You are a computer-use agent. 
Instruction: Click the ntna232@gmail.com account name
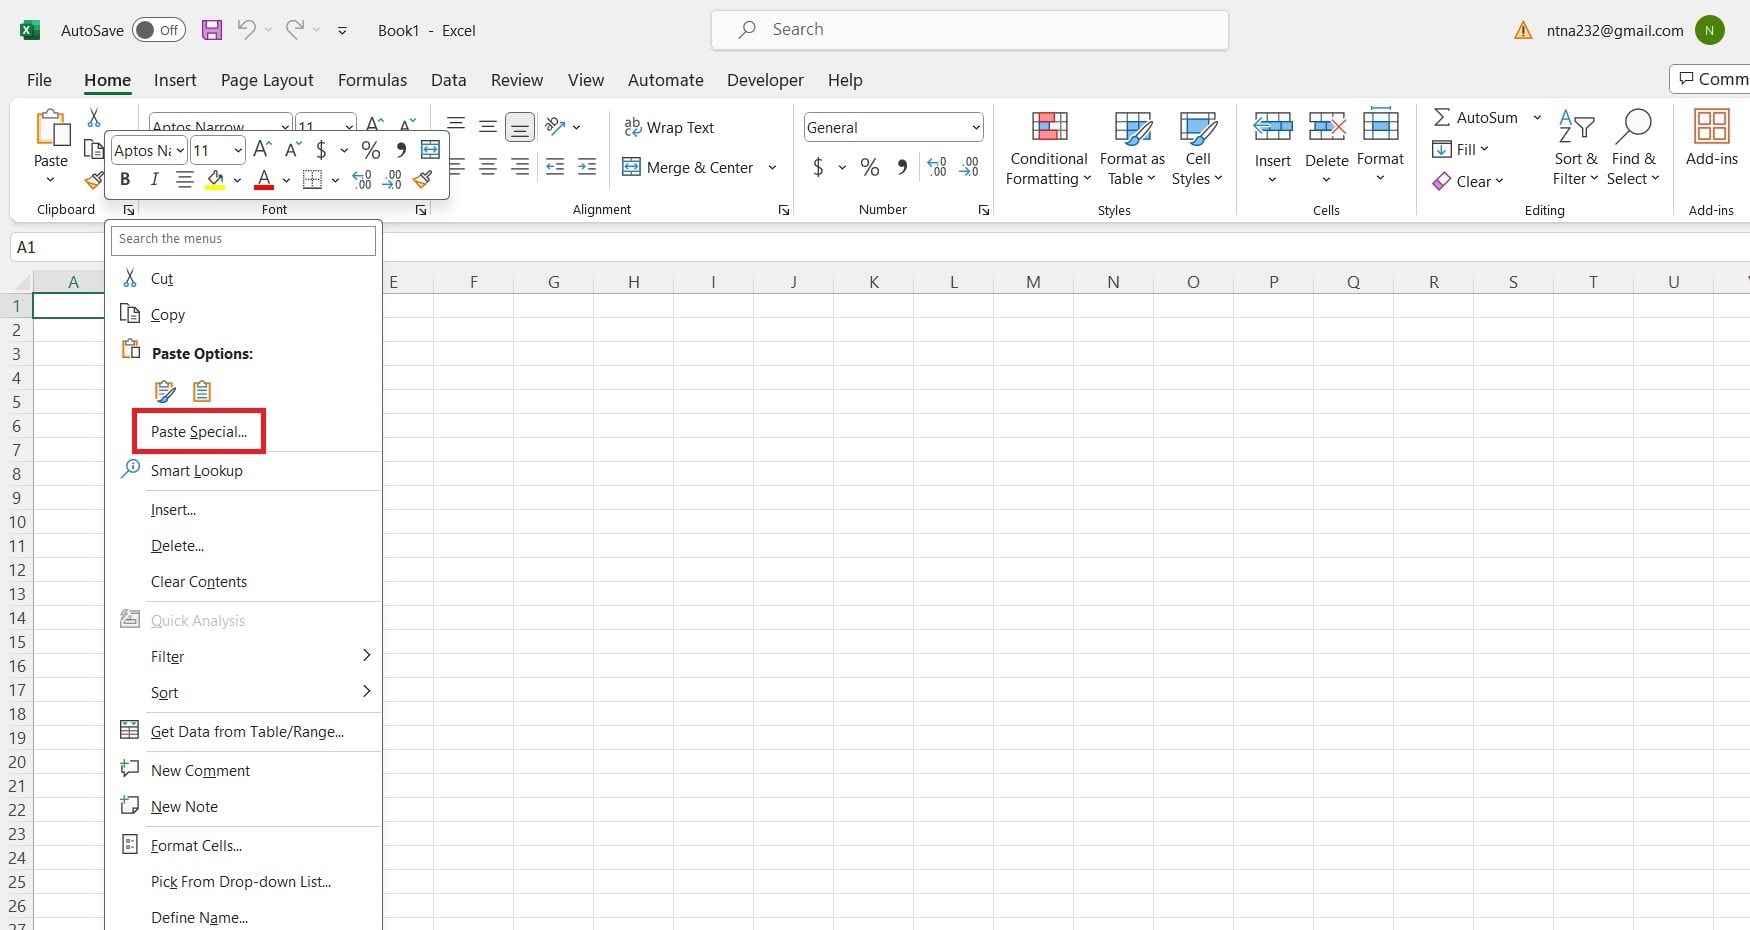(x=1614, y=30)
